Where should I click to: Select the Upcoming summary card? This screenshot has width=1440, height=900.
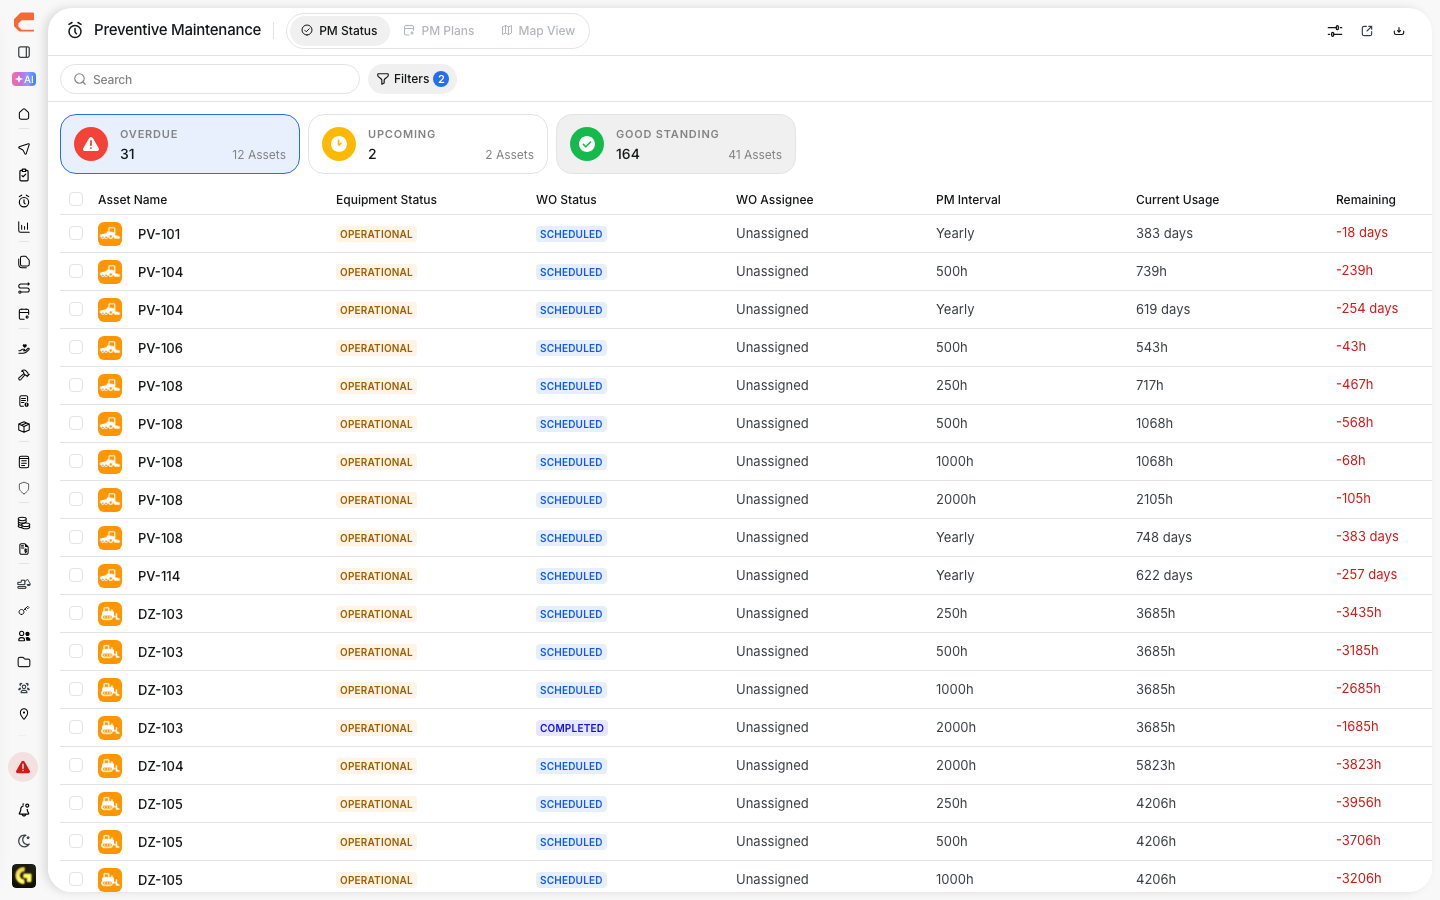428,144
